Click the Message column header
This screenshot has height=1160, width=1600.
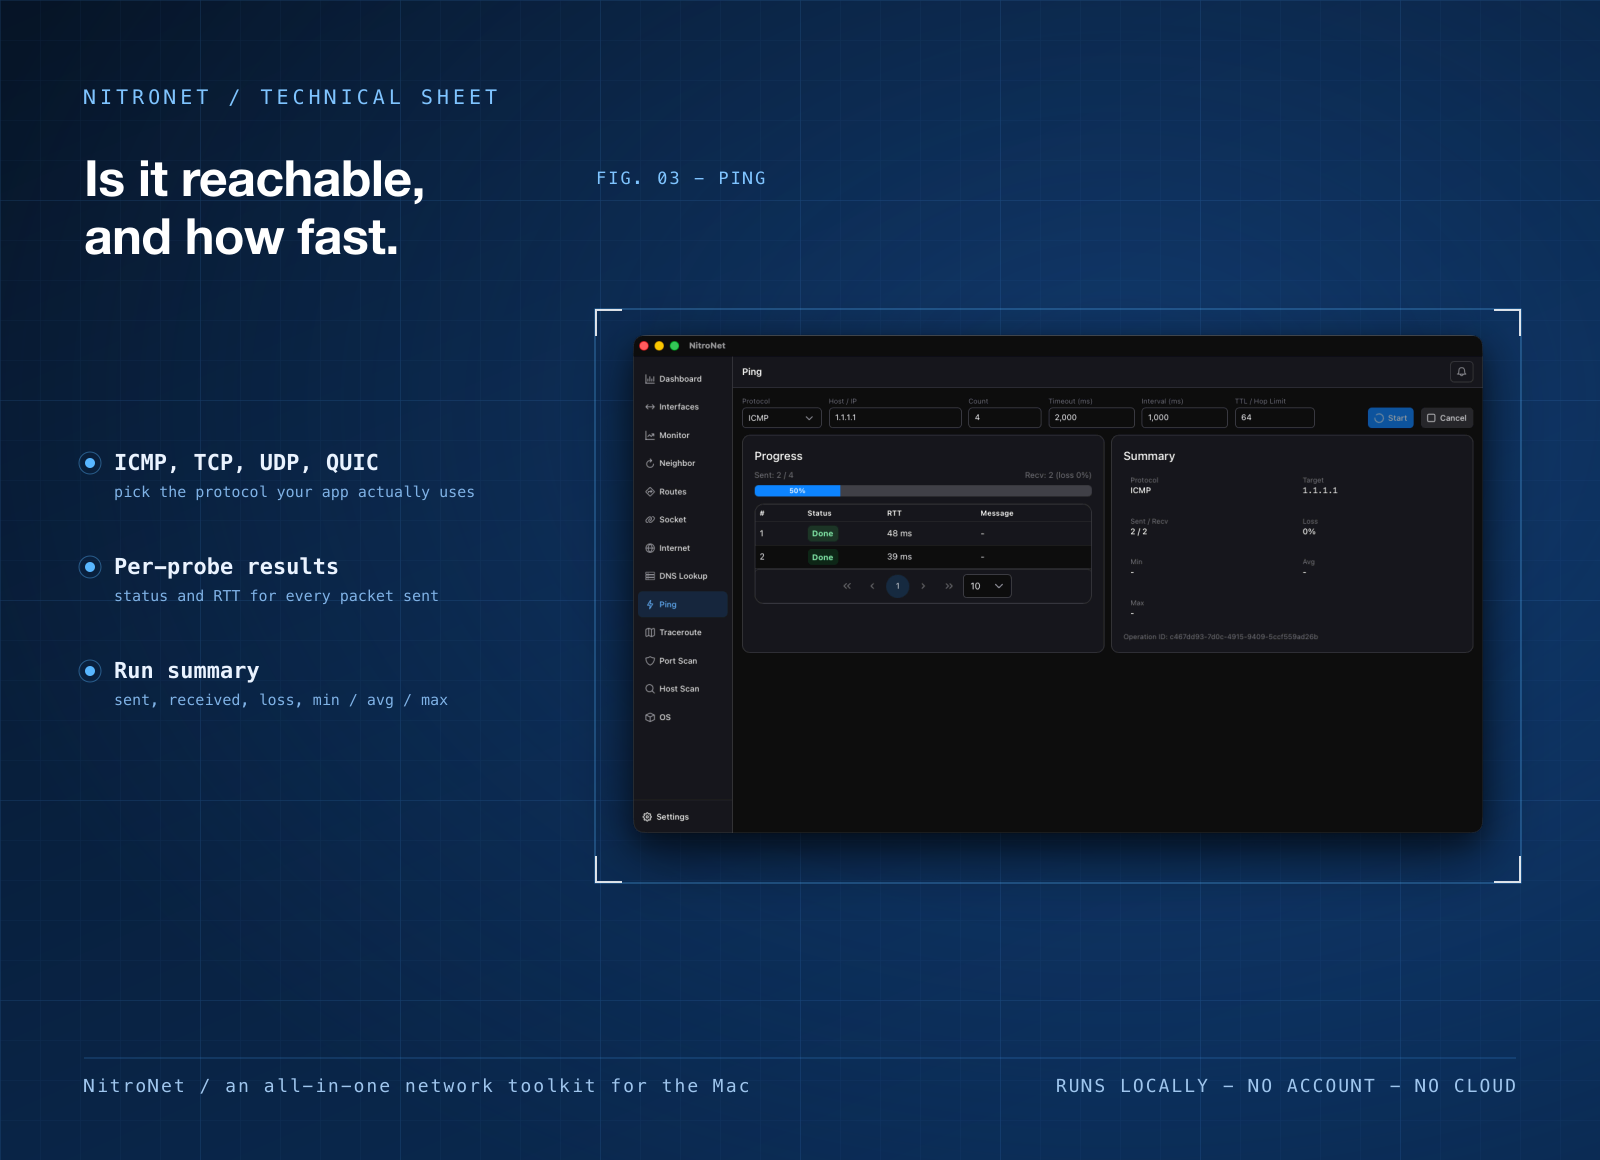click(997, 513)
